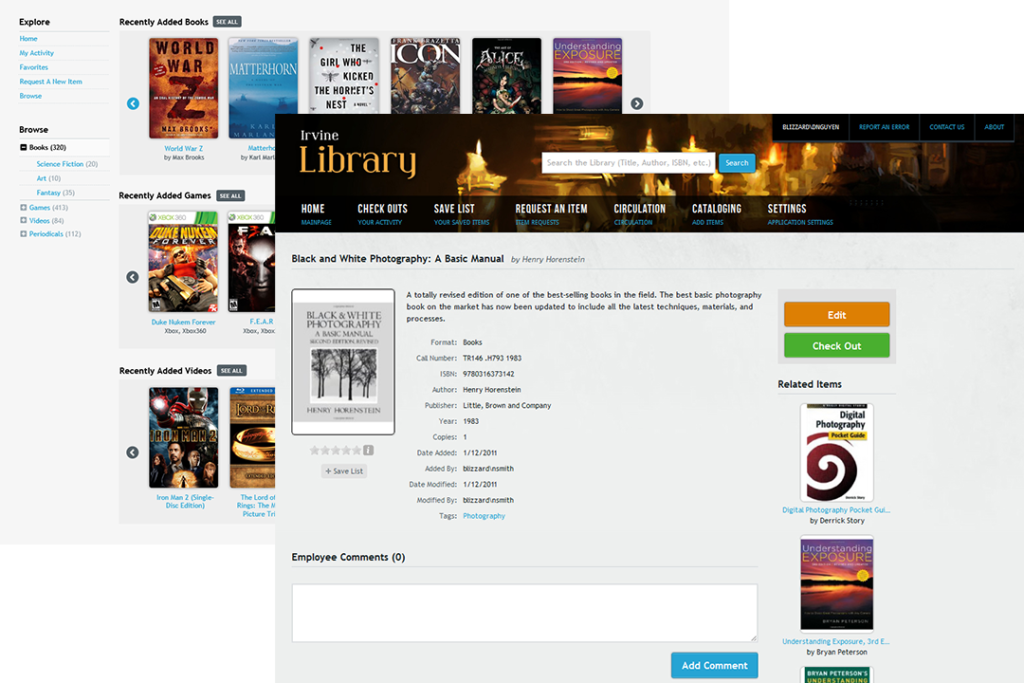The image size is (1024, 683).
Task: Open the Digital Photography Pocket Guide thumbnail
Action: point(837,453)
